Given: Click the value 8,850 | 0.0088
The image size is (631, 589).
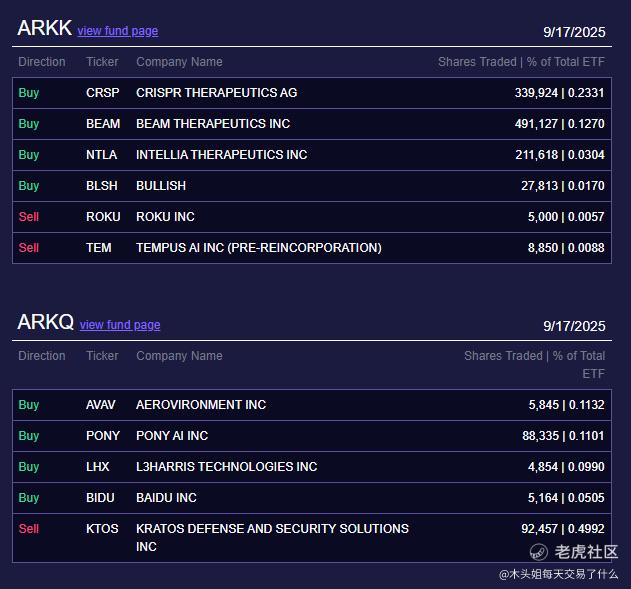Looking at the screenshot, I should coord(566,248).
